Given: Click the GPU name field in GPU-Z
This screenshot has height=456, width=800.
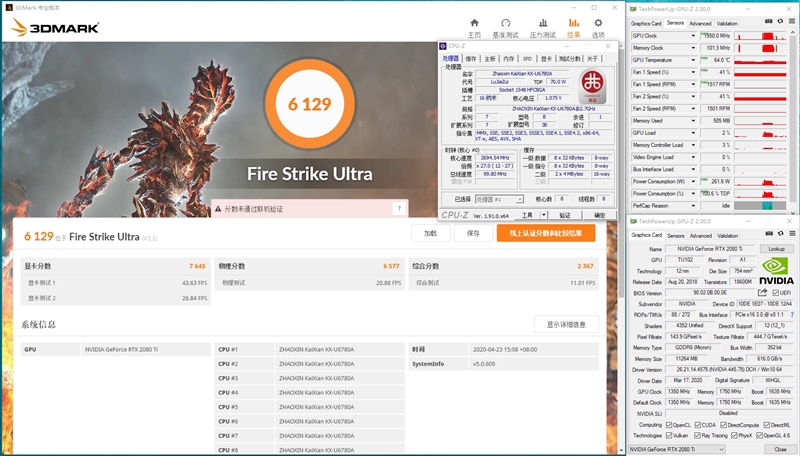Looking at the screenshot, I should [x=710, y=249].
